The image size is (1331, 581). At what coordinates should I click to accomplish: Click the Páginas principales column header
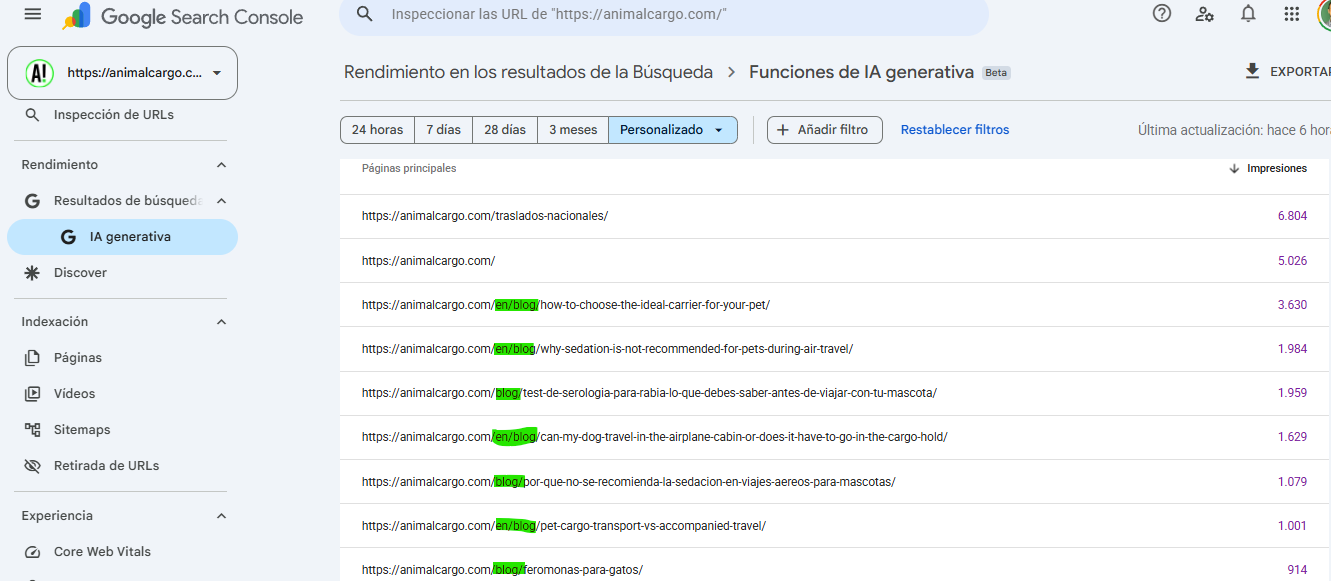pos(409,169)
